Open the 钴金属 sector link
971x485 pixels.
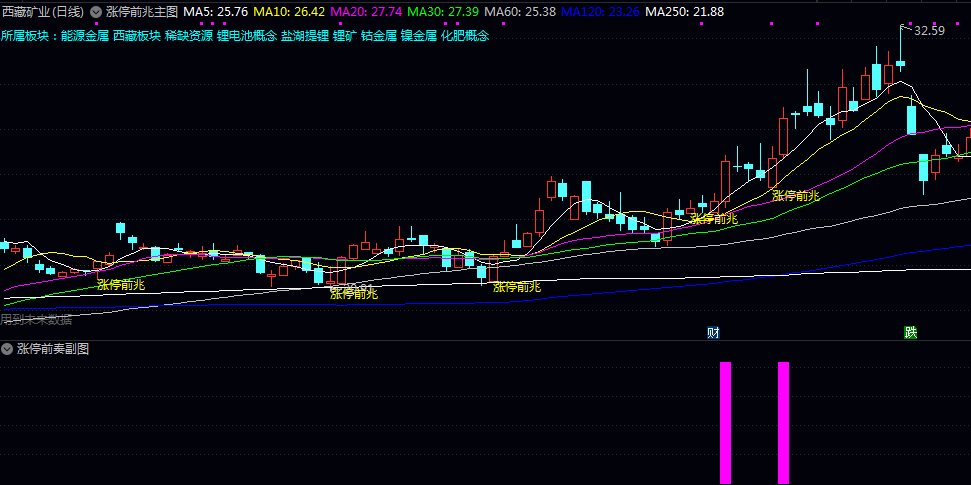point(379,36)
